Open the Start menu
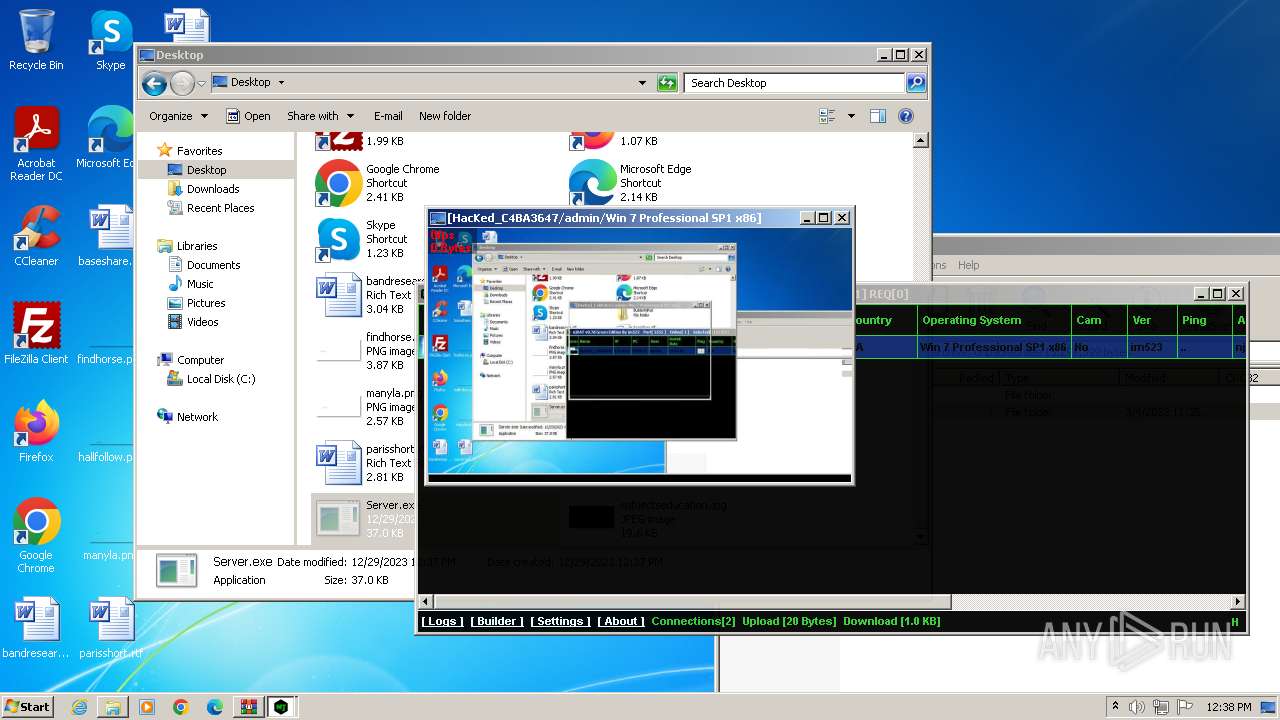The image size is (1280, 720). pos(27,707)
